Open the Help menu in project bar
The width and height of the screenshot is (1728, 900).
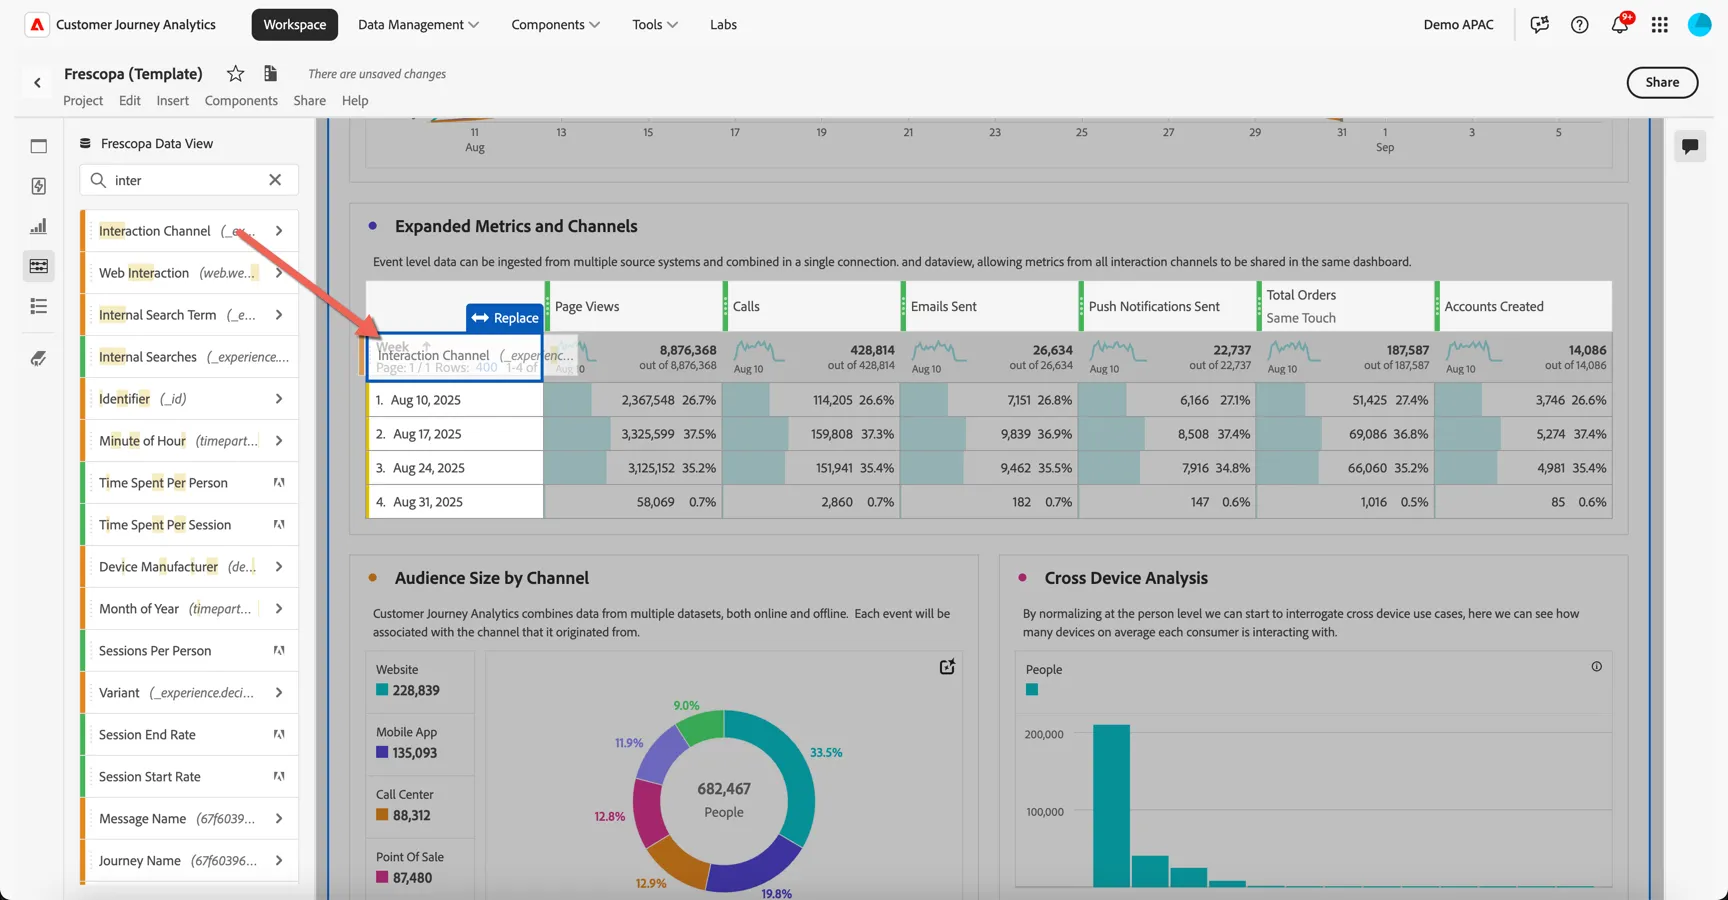(355, 100)
